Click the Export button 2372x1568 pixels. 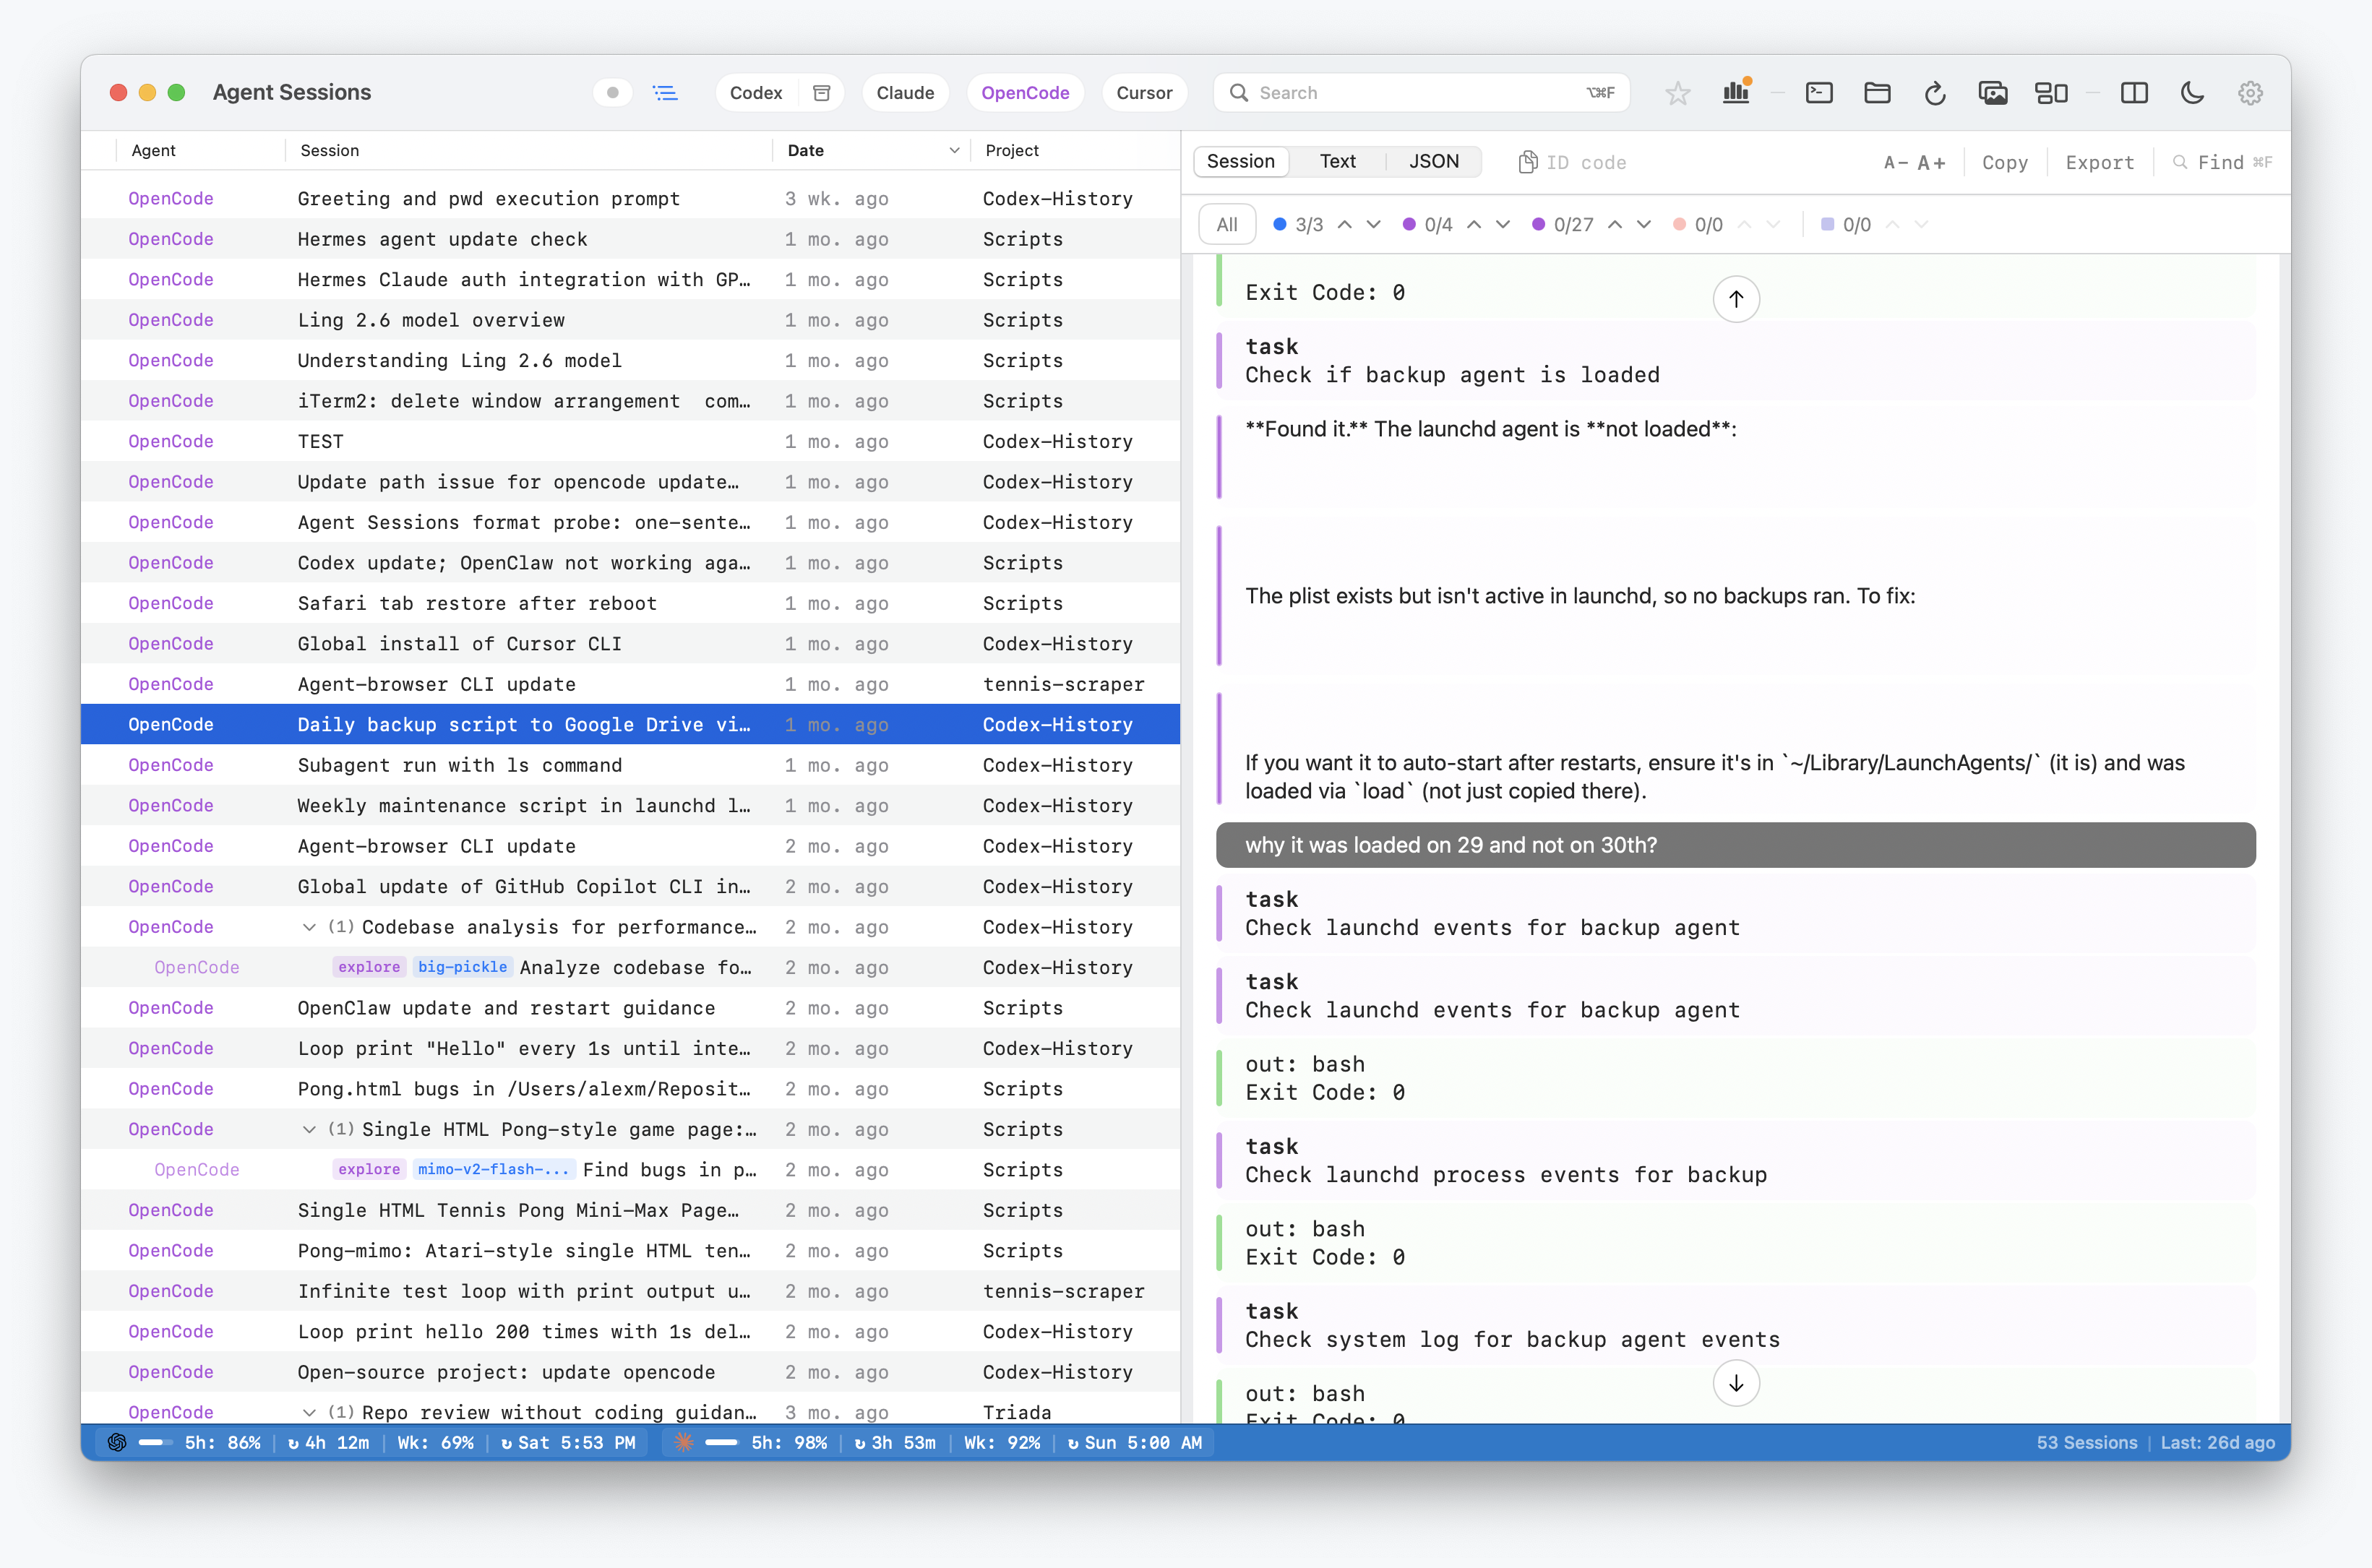2099,162
